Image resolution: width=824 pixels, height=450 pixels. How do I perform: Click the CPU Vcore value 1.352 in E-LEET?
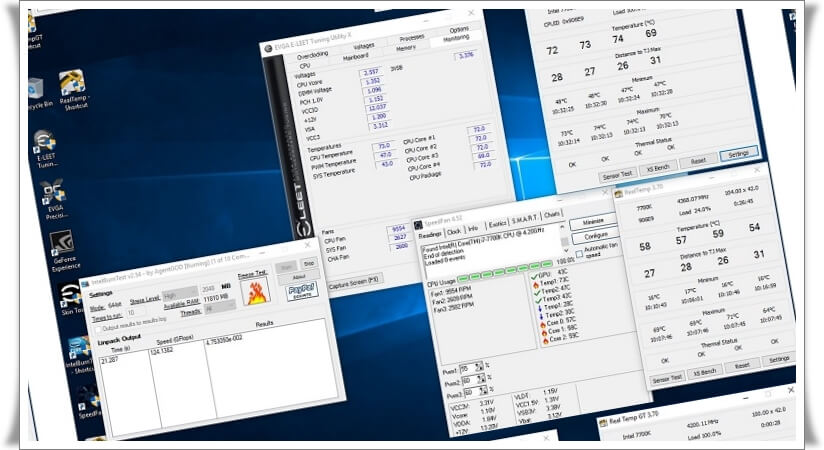pos(373,81)
